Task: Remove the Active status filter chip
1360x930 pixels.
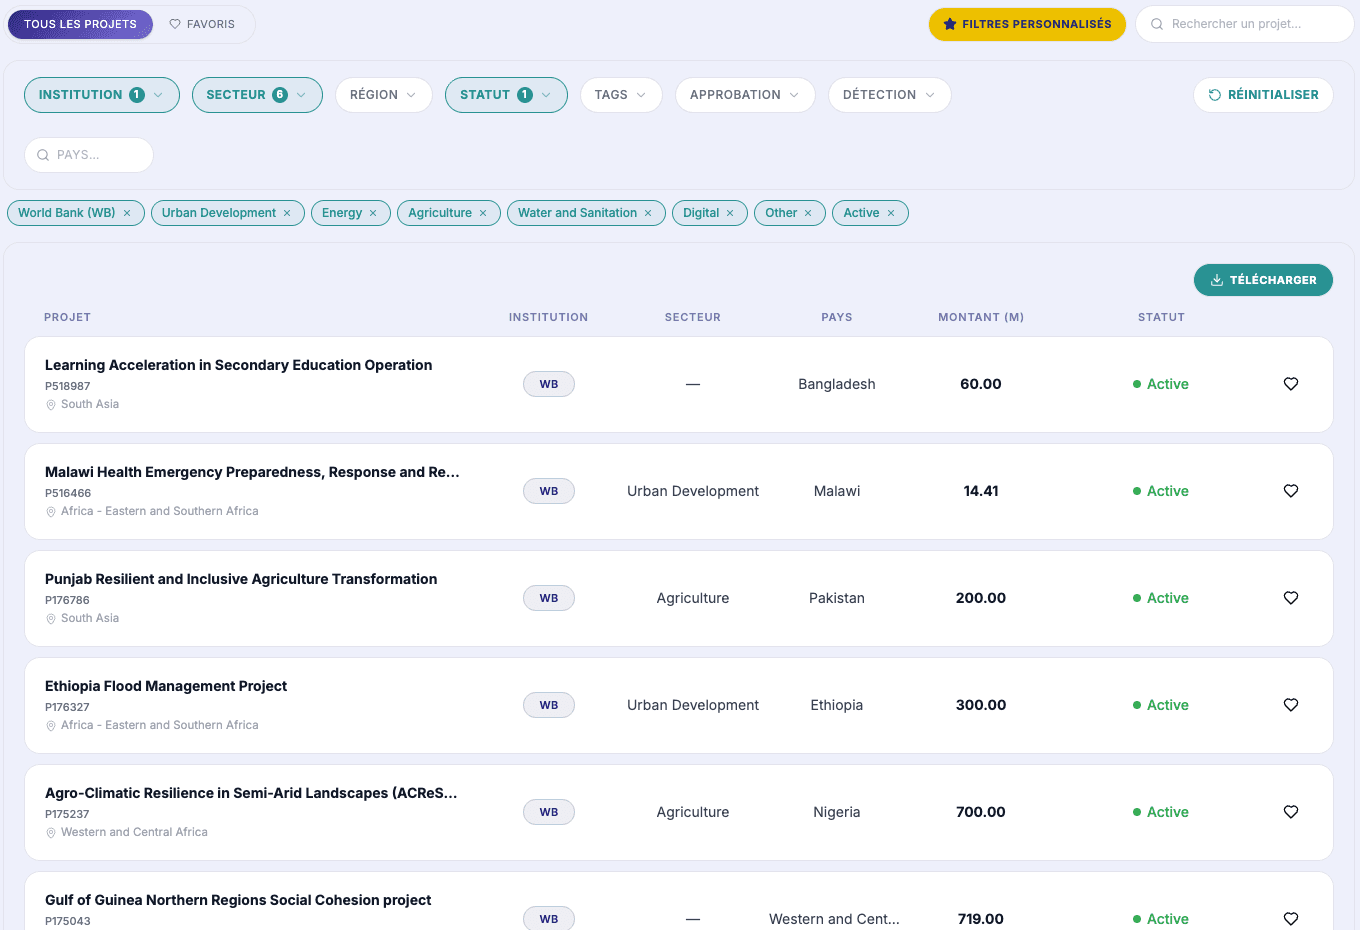Action: 891,213
